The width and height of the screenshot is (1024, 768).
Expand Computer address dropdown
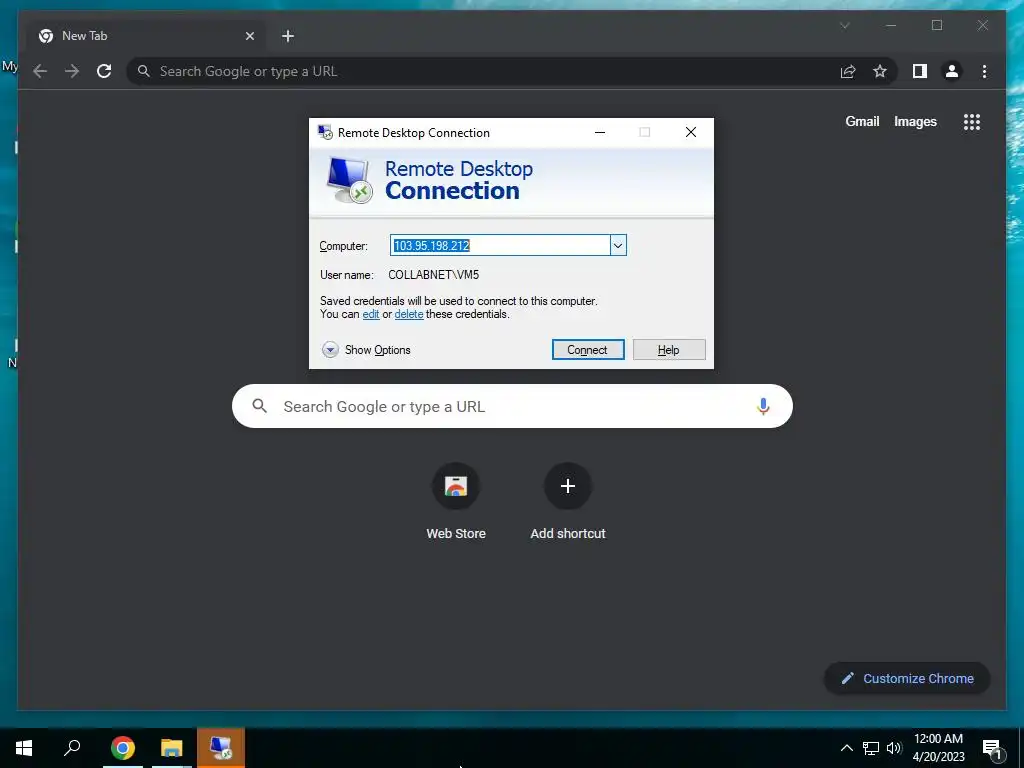(x=618, y=246)
